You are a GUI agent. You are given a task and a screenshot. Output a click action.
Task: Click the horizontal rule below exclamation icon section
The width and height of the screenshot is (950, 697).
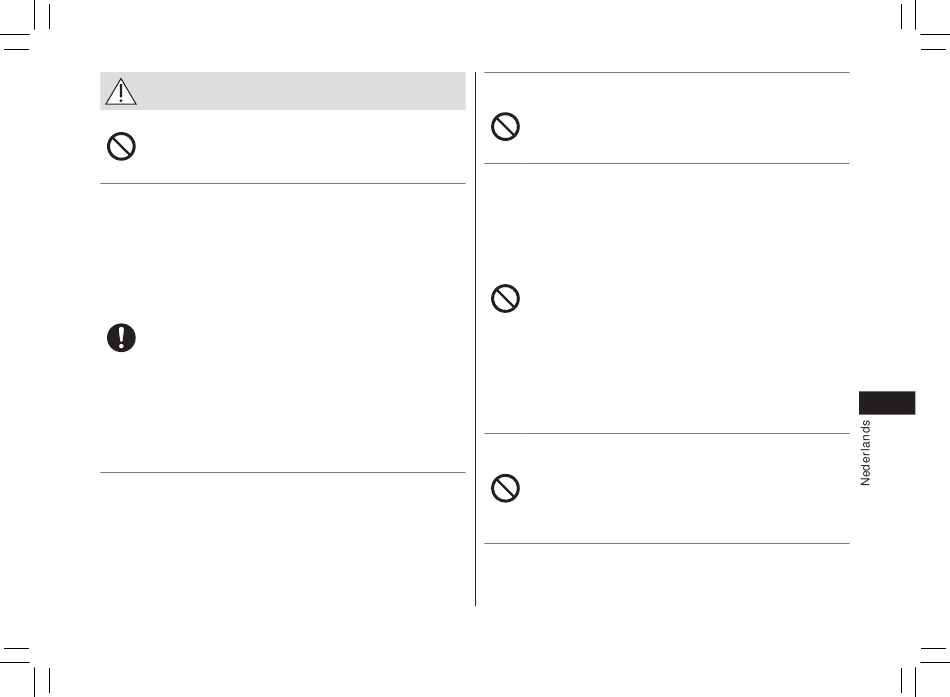pos(283,472)
